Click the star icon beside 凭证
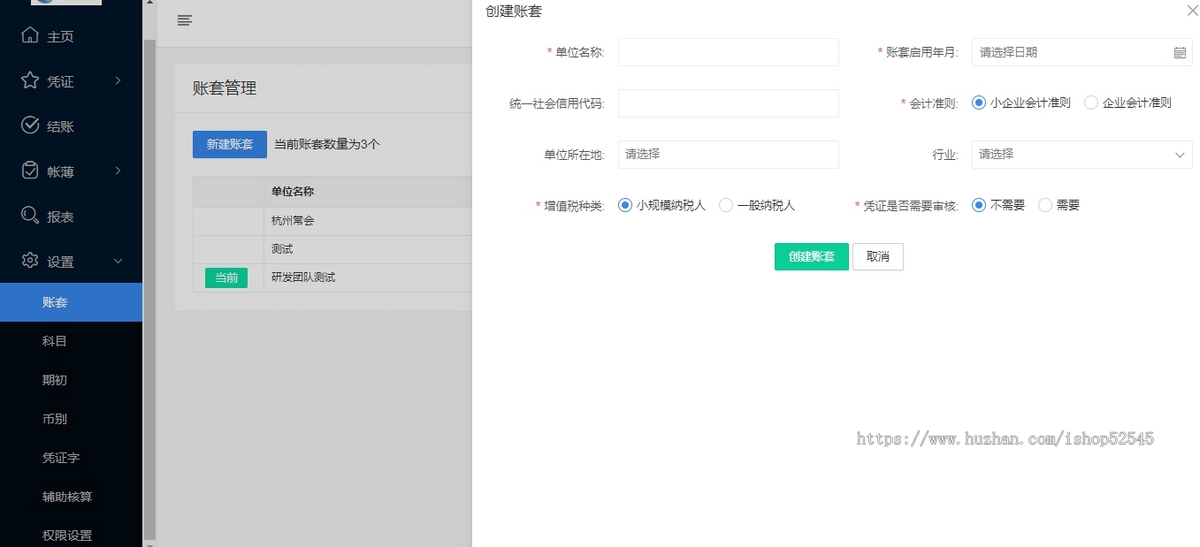 [30, 81]
